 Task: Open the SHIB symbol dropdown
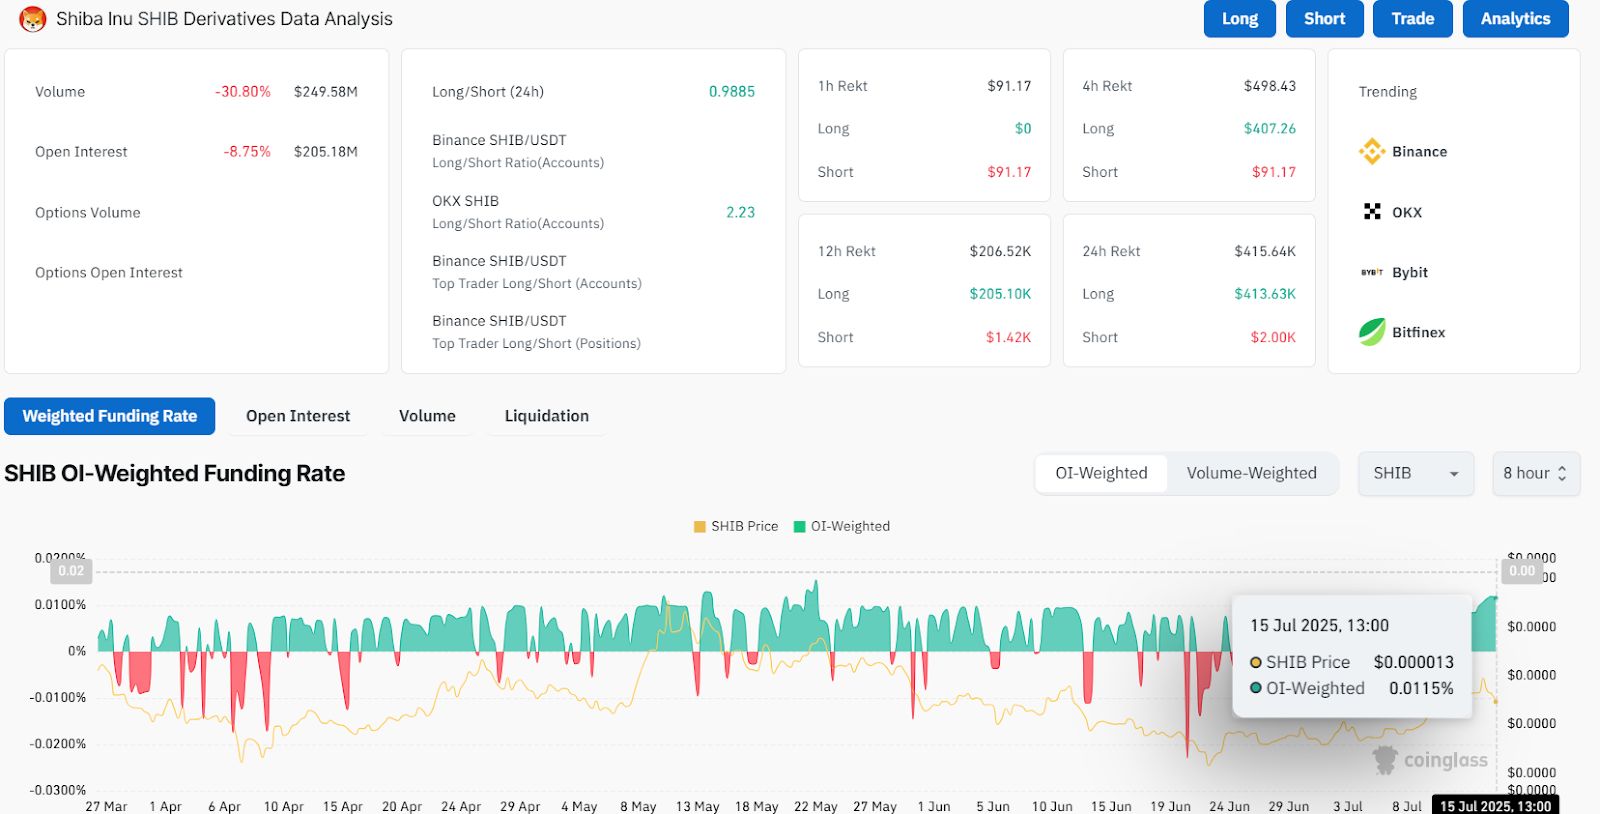1416,473
